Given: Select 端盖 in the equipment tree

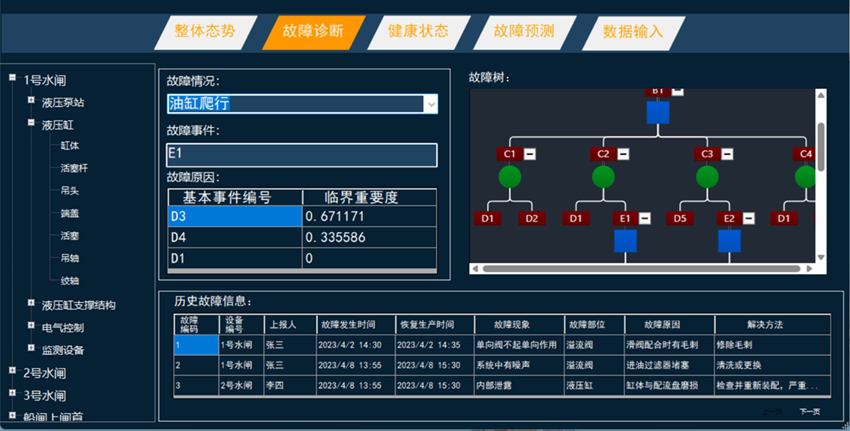Looking at the screenshot, I should (x=70, y=214).
